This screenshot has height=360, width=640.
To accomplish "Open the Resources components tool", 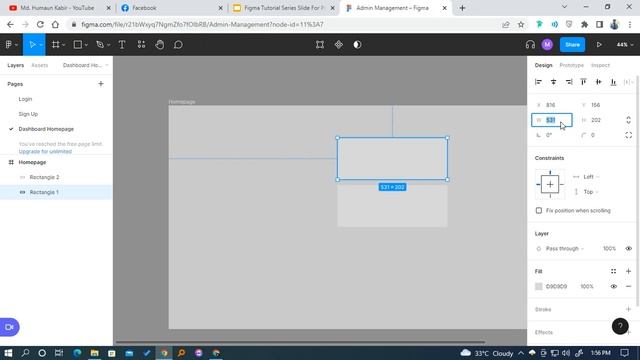I will 141,44.
